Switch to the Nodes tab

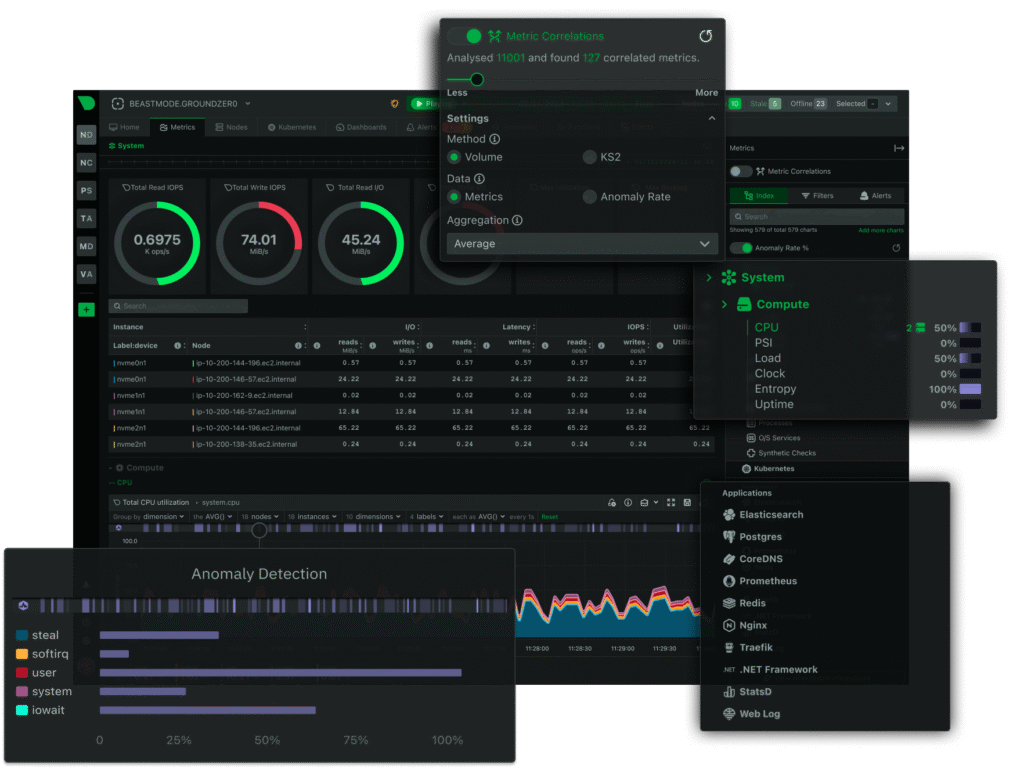tap(231, 127)
